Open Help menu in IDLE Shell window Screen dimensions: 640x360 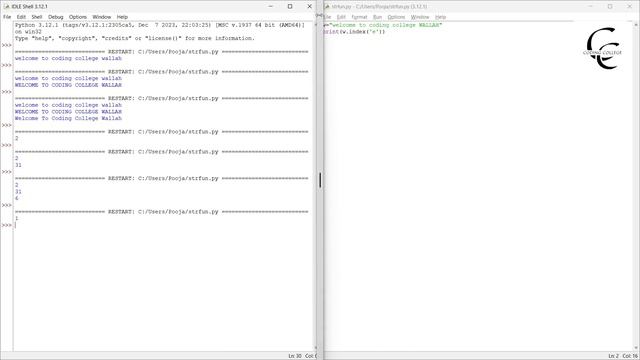tap(122, 17)
